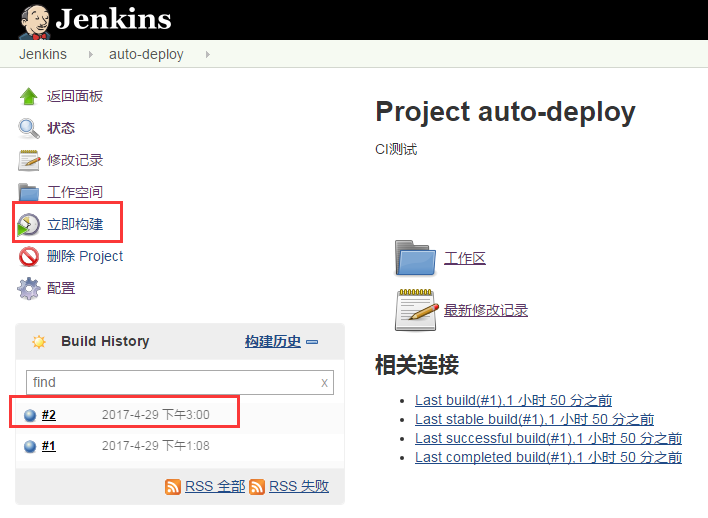Open the 最新修改记录 link

coord(486,310)
